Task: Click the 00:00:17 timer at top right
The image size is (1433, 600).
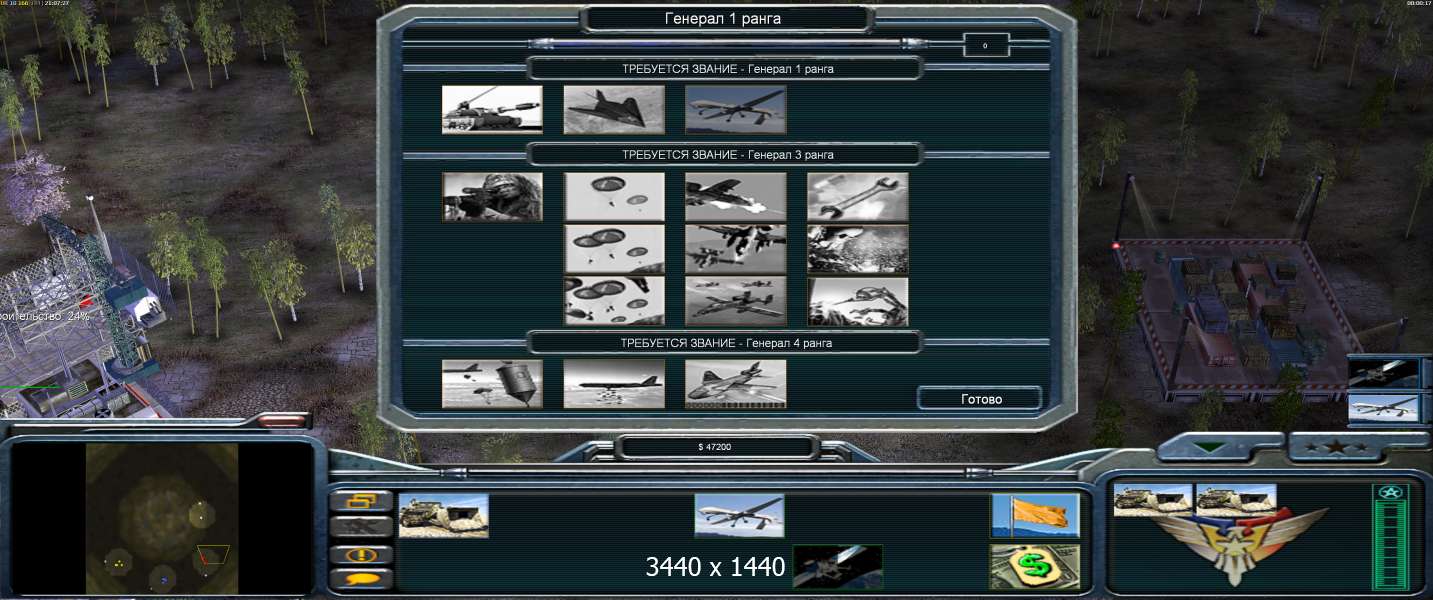Action: point(1417,4)
